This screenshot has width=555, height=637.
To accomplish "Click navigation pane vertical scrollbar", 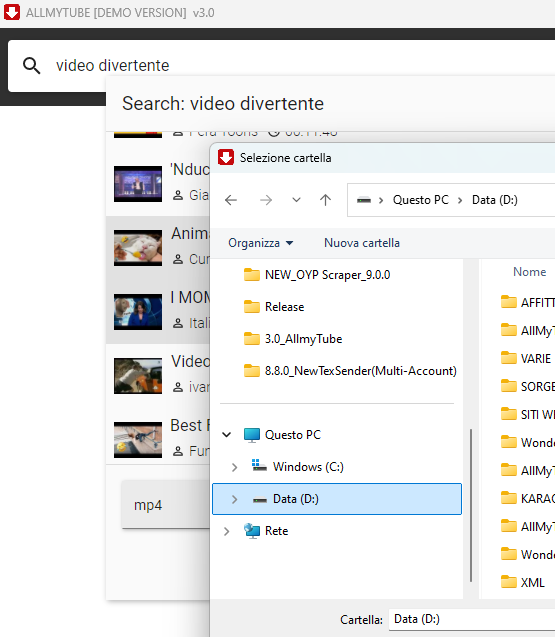I will [x=471, y=505].
